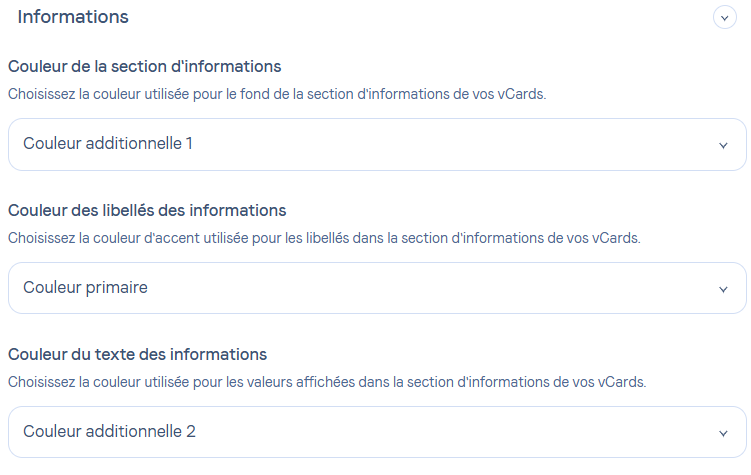
Task: Select the Couleur primaire value text
Action: pyautogui.click(x=85, y=288)
